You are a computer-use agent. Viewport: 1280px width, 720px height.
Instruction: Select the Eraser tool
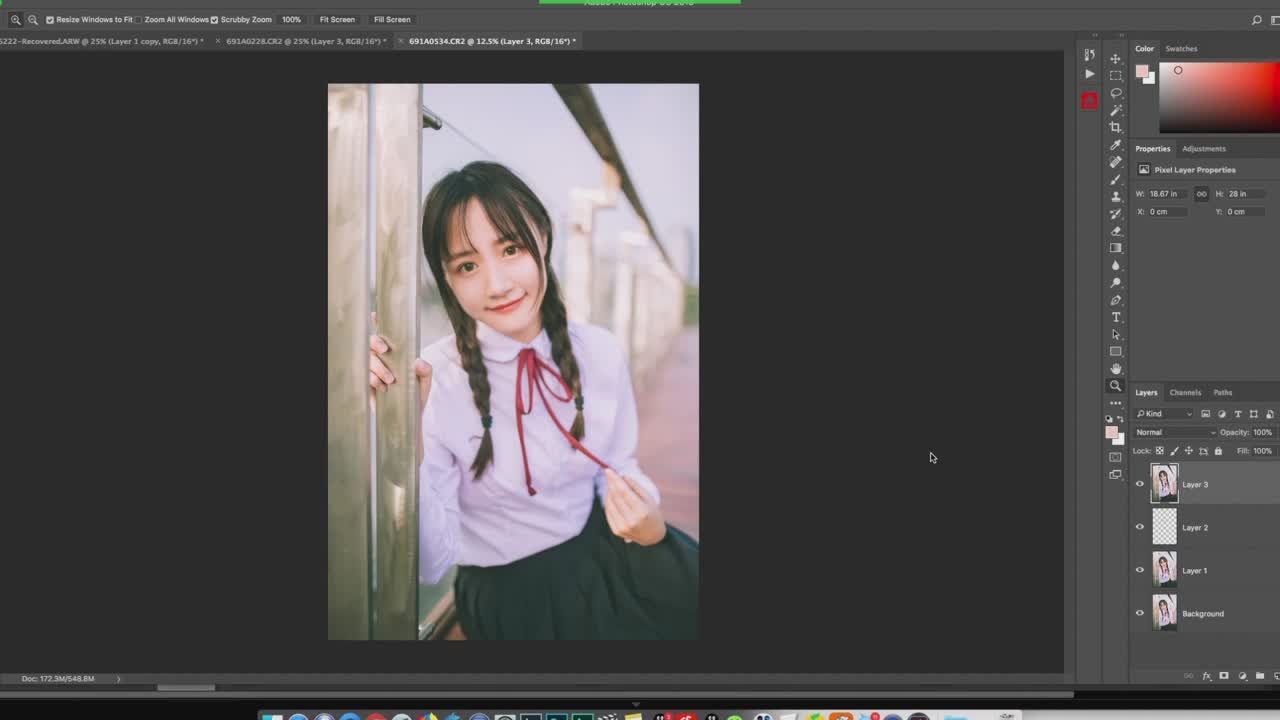click(x=1116, y=231)
